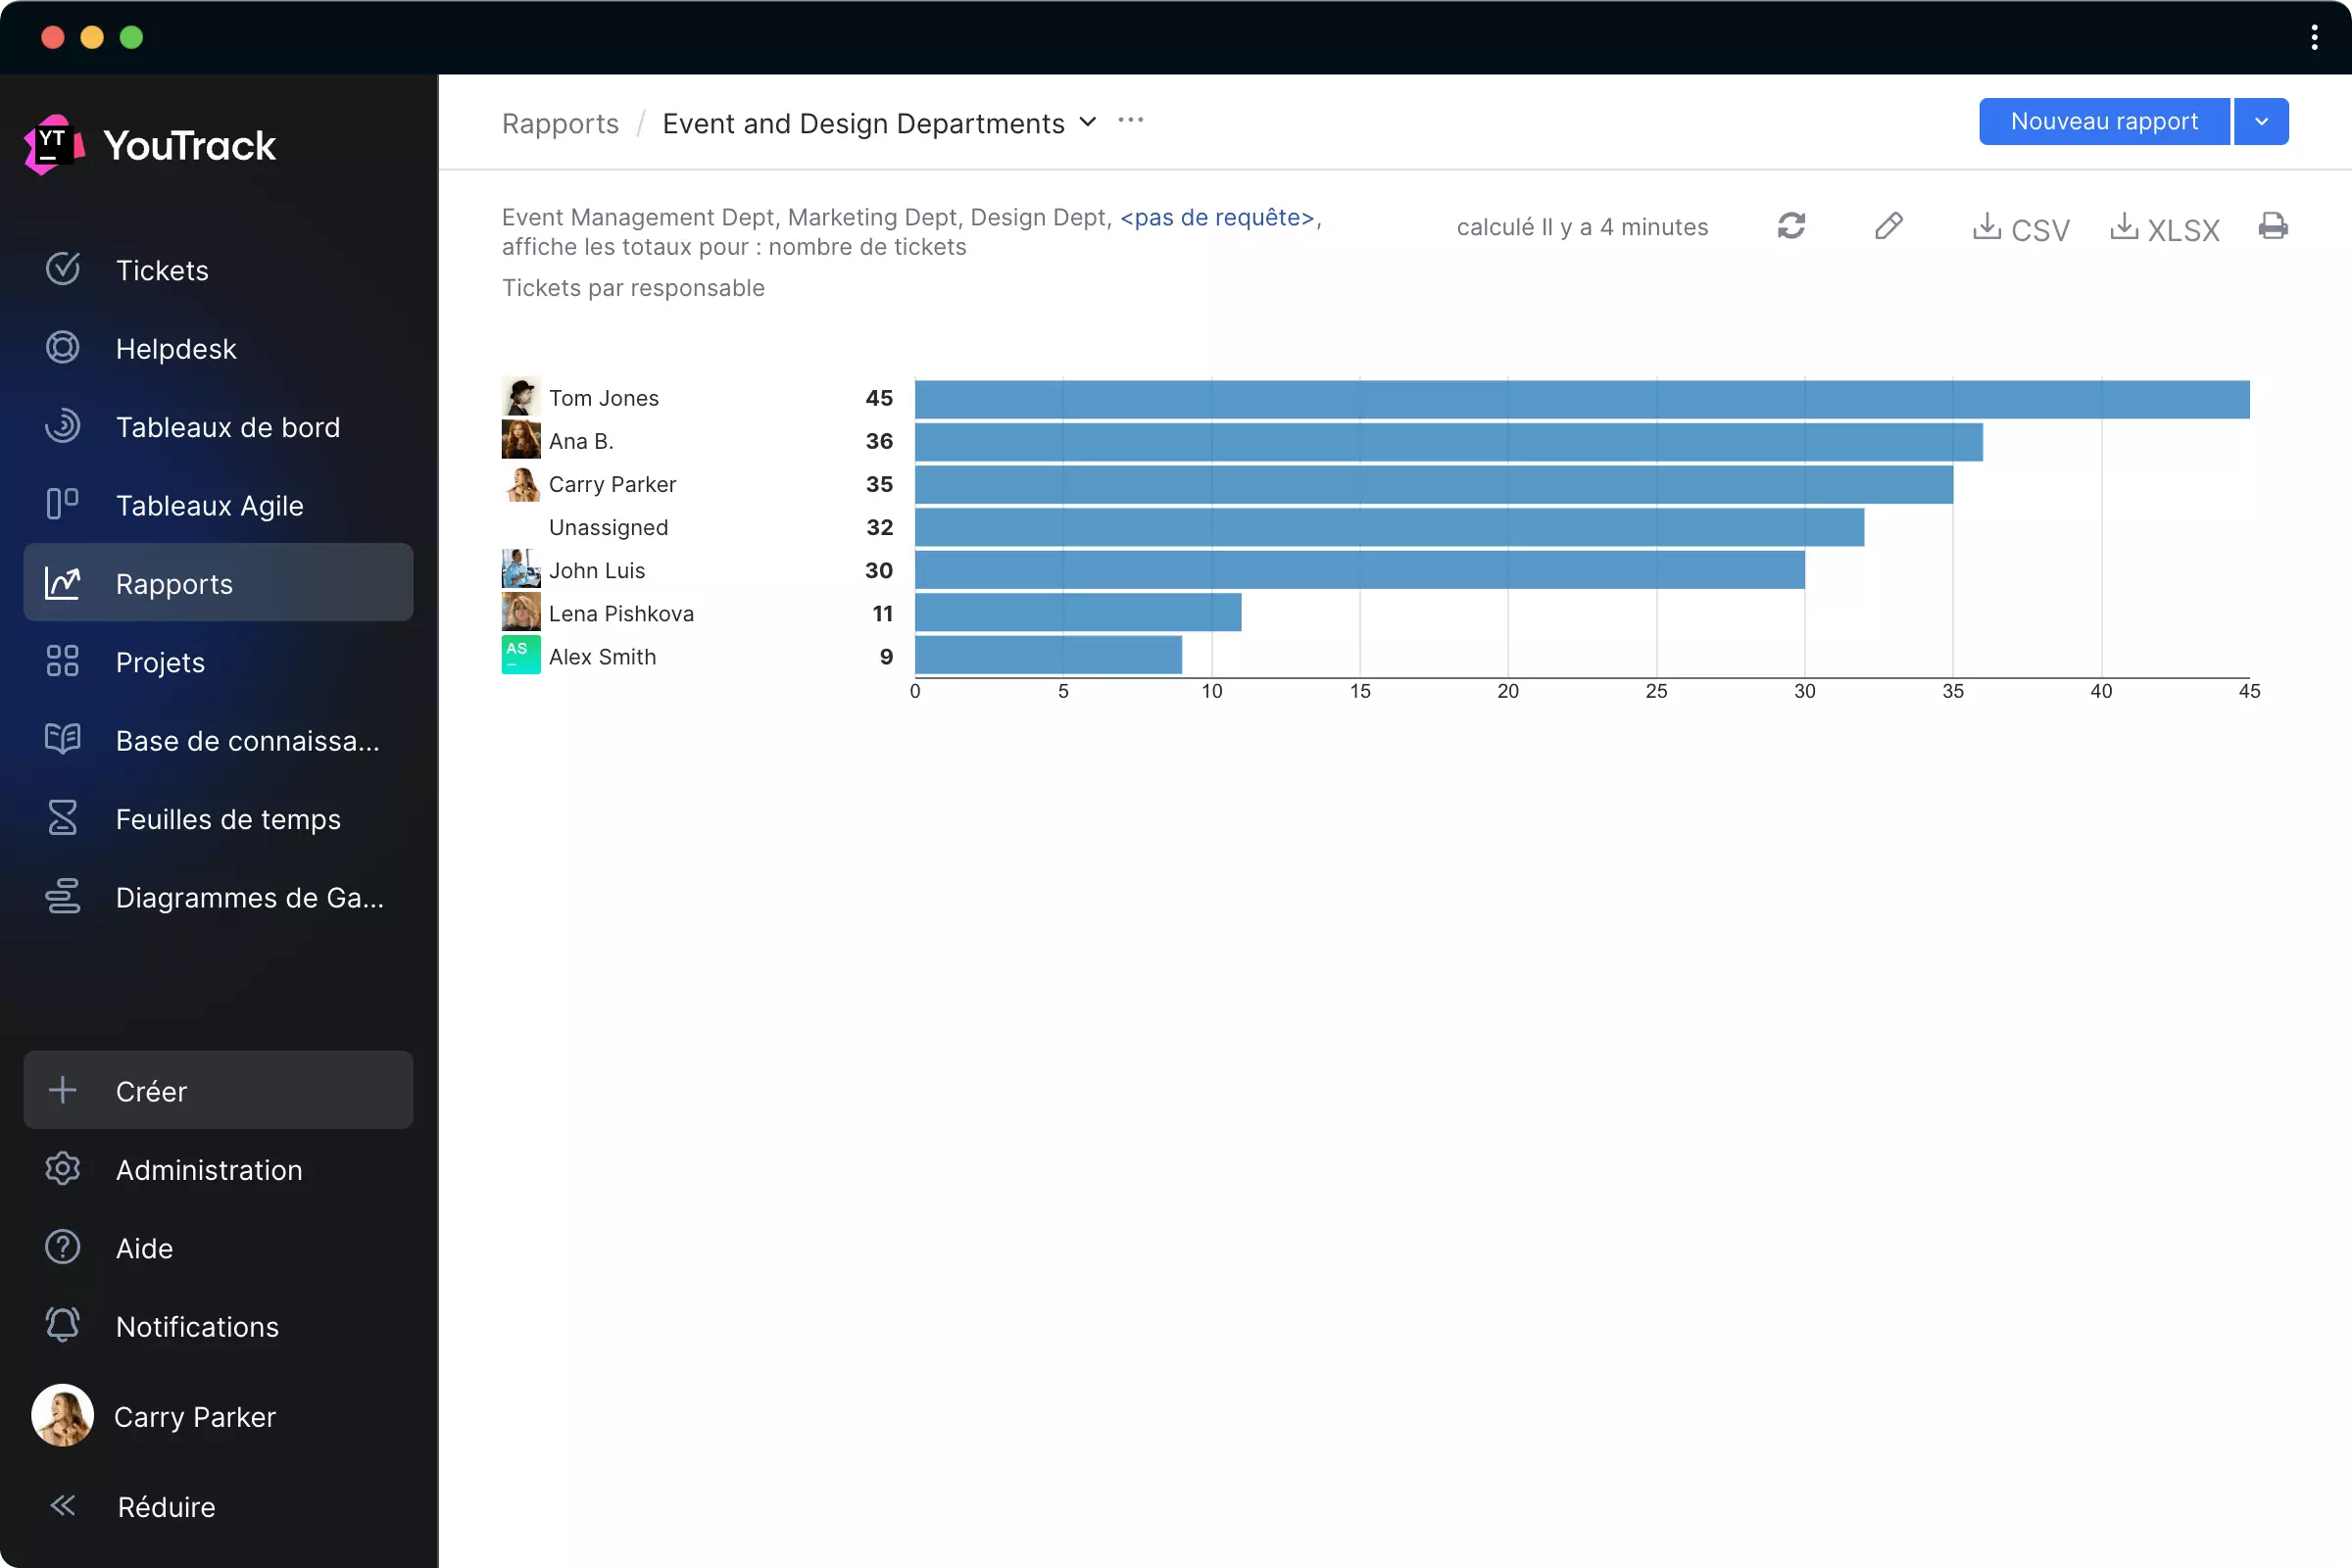This screenshot has width=2352, height=1568.
Task: Download the report as CSV
Action: point(2020,229)
